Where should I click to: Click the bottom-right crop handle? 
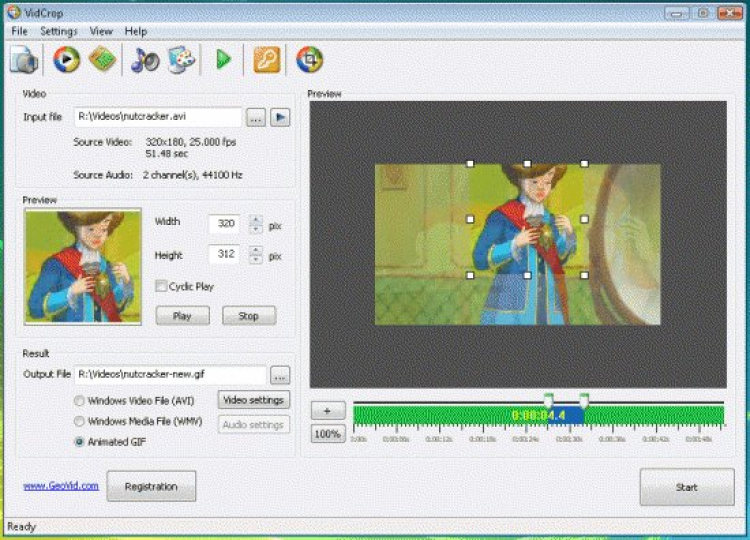tap(584, 275)
